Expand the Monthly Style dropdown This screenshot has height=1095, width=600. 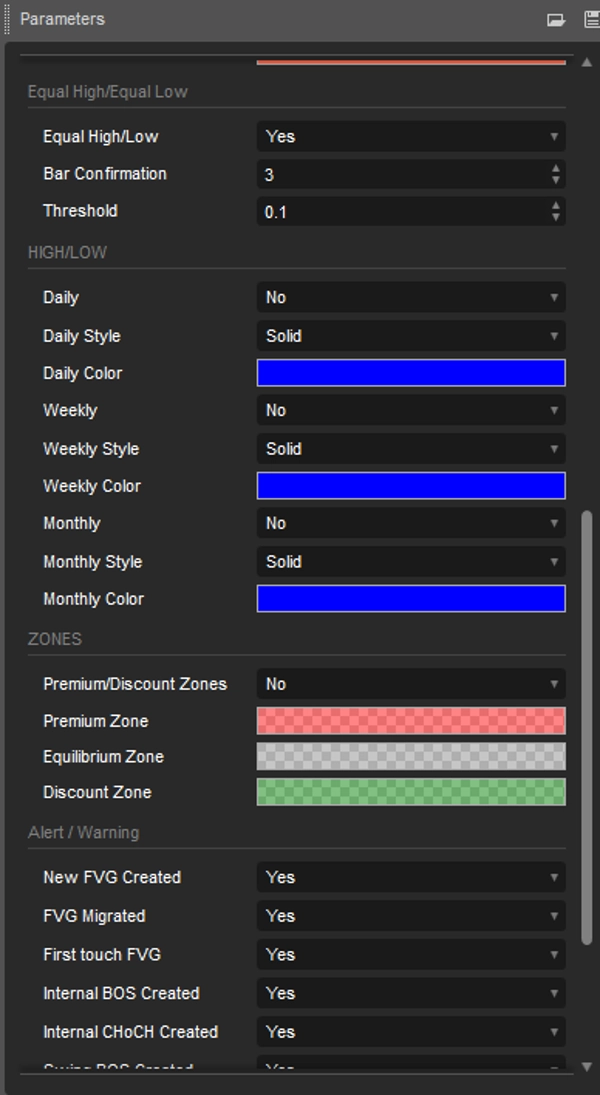[x=556, y=562]
